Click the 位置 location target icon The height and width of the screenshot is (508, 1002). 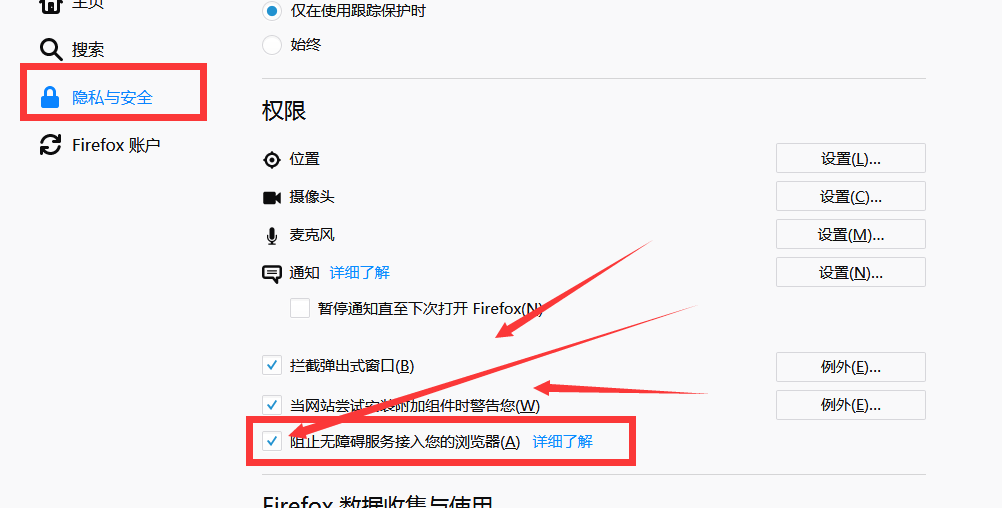tap(272, 160)
